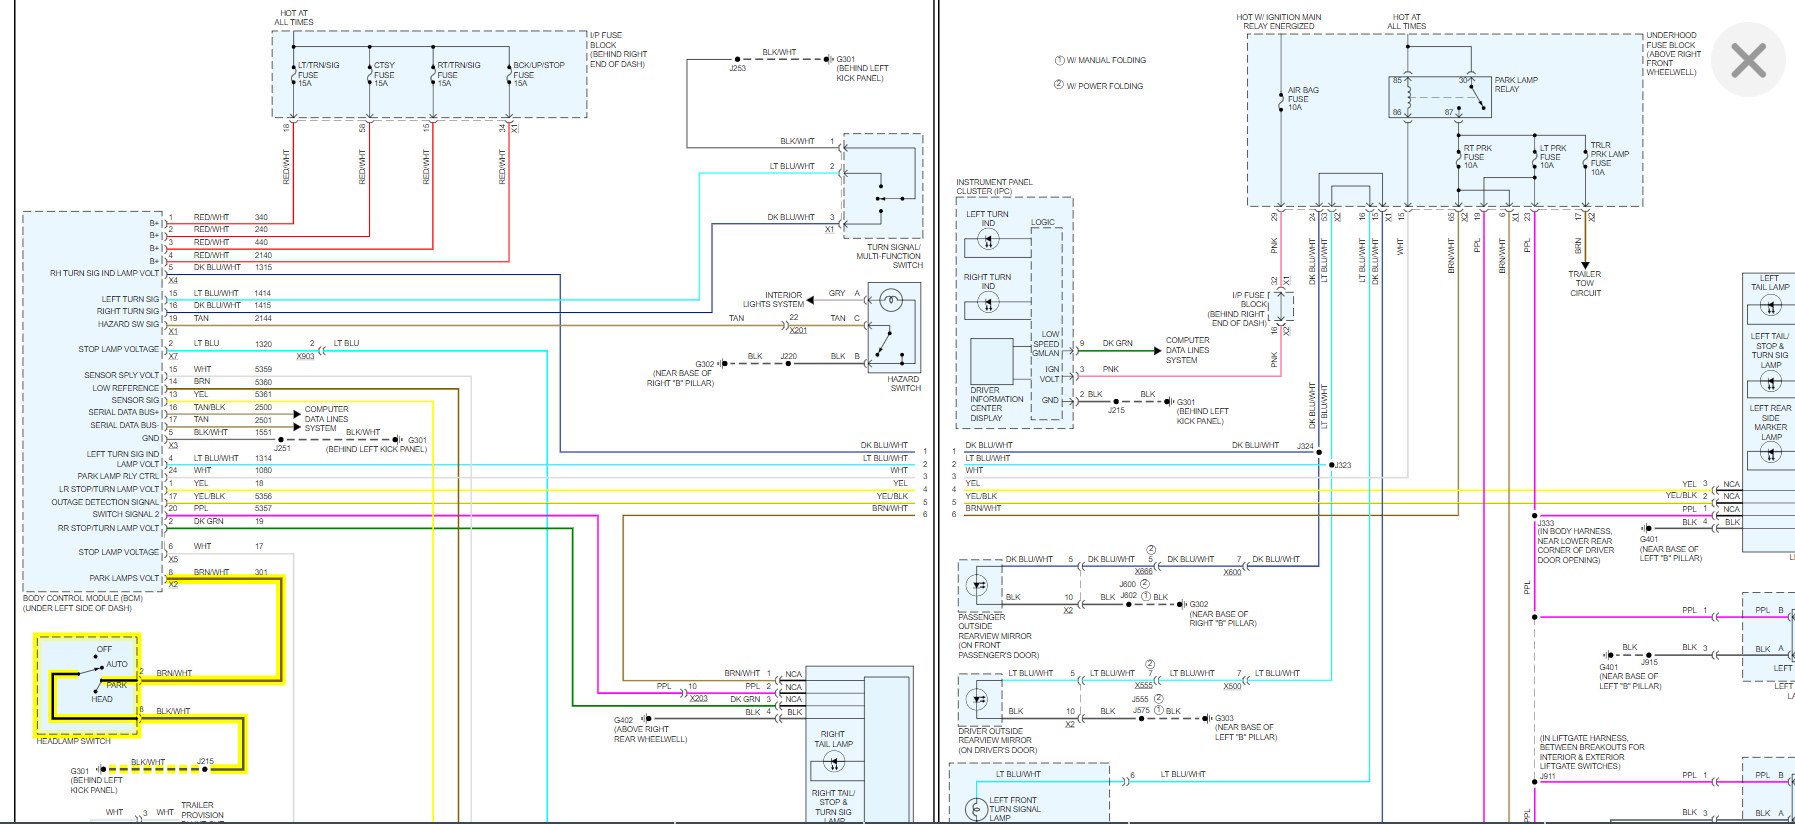Click the air bag fuse 10A

[x=1281, y=100]
